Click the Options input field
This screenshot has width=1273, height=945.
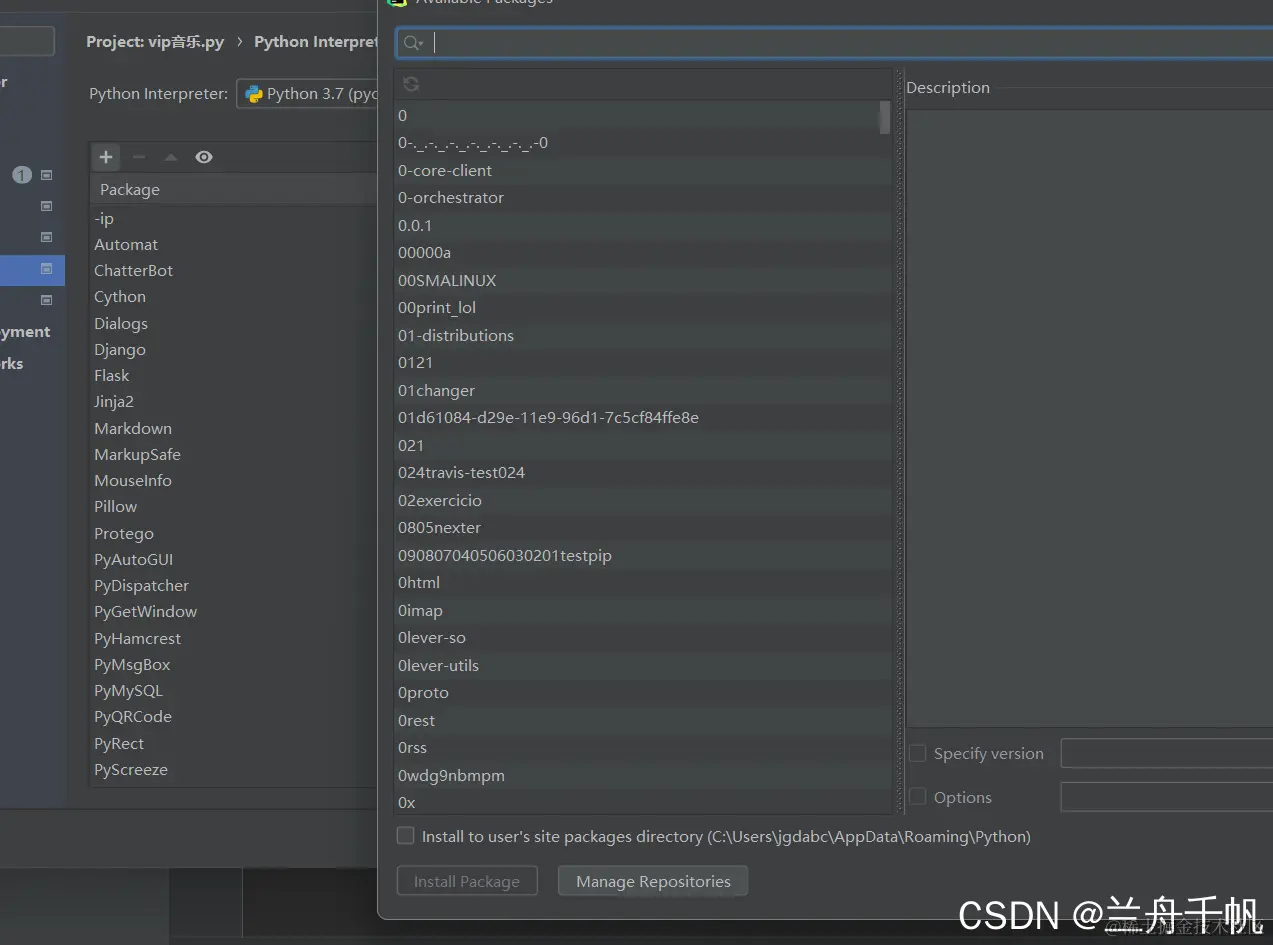pos(1166,797)
